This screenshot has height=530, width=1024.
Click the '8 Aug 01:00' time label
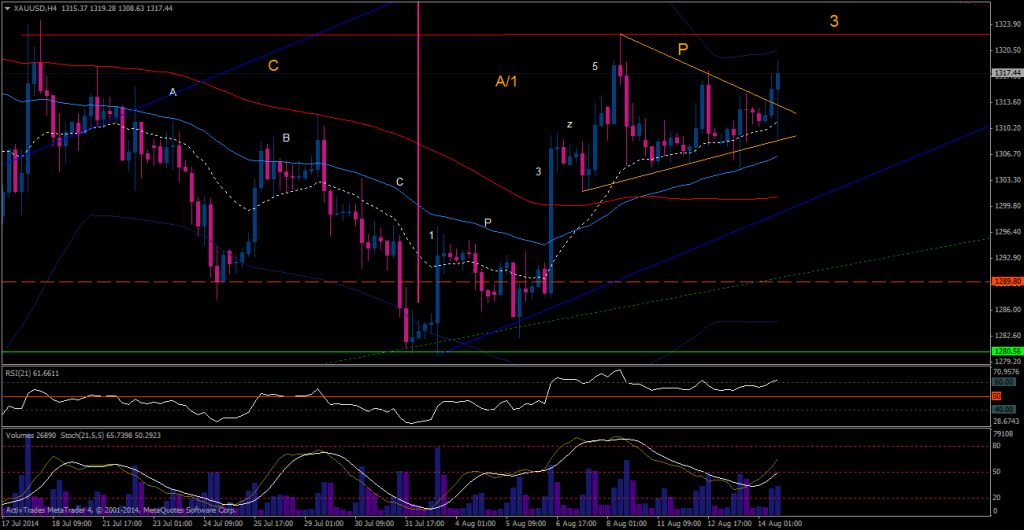tap(627, 524)
